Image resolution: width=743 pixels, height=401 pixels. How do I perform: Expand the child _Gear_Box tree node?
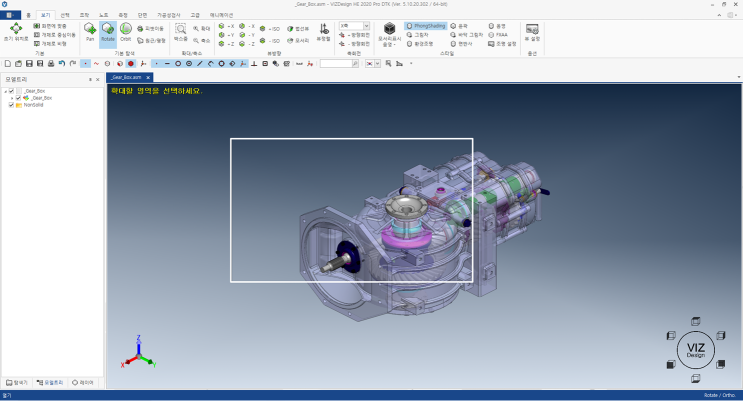tap(12, 98)
